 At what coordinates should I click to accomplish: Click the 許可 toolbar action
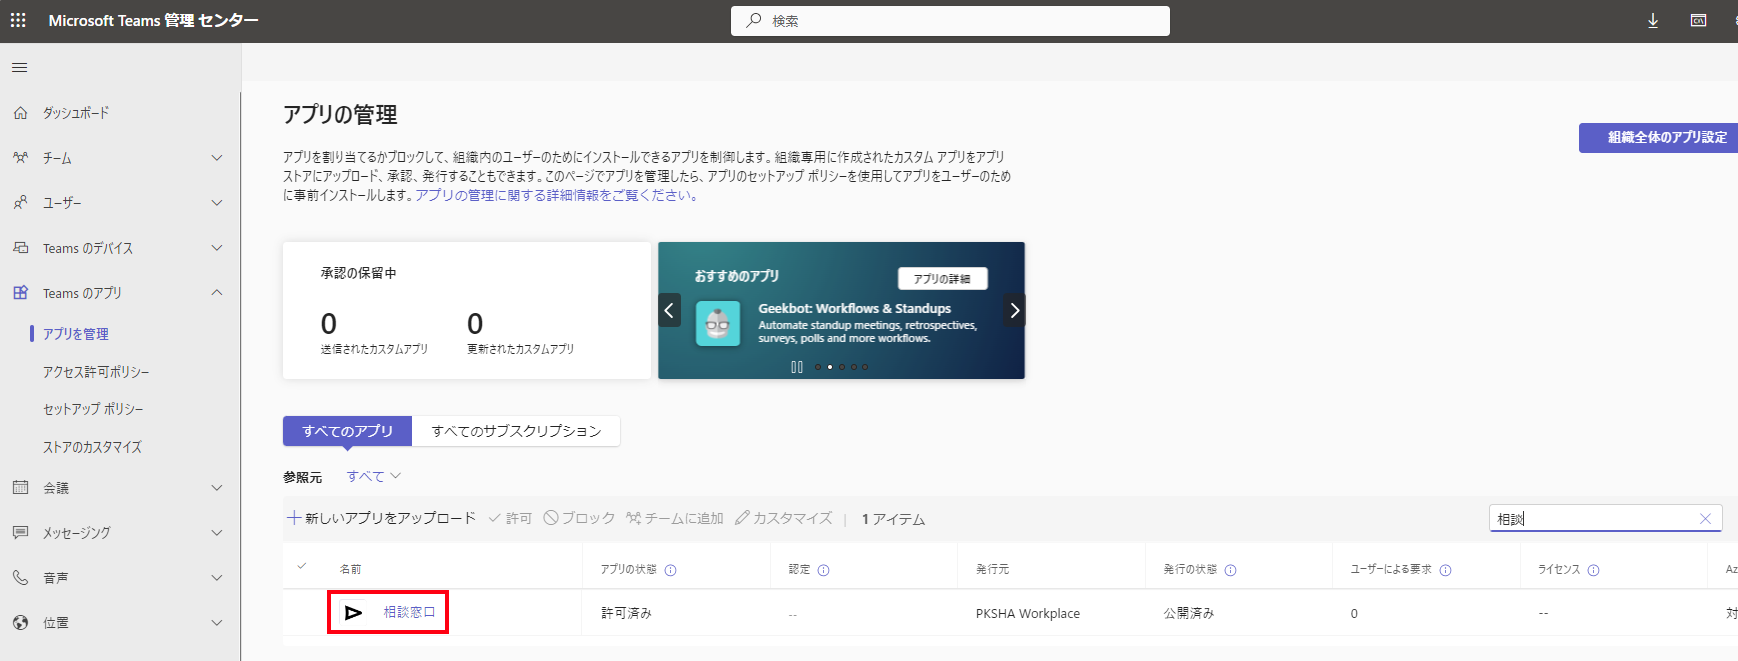[x=510, y=518]
